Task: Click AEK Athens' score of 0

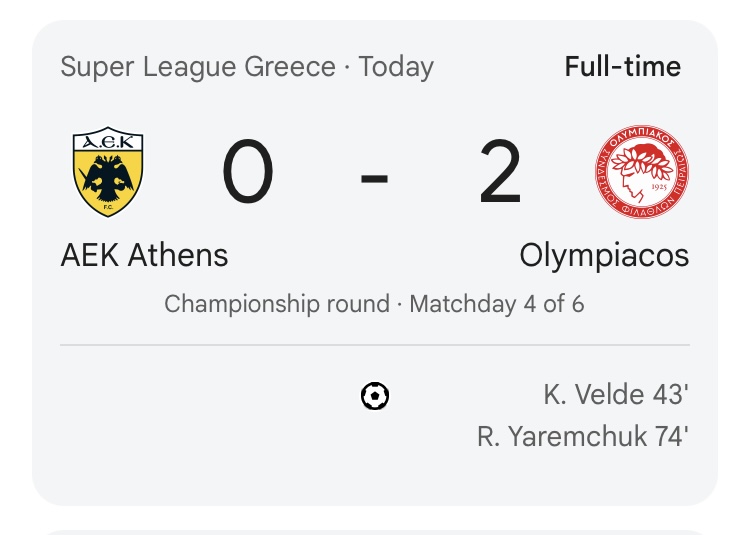Action: pos(247,174)
